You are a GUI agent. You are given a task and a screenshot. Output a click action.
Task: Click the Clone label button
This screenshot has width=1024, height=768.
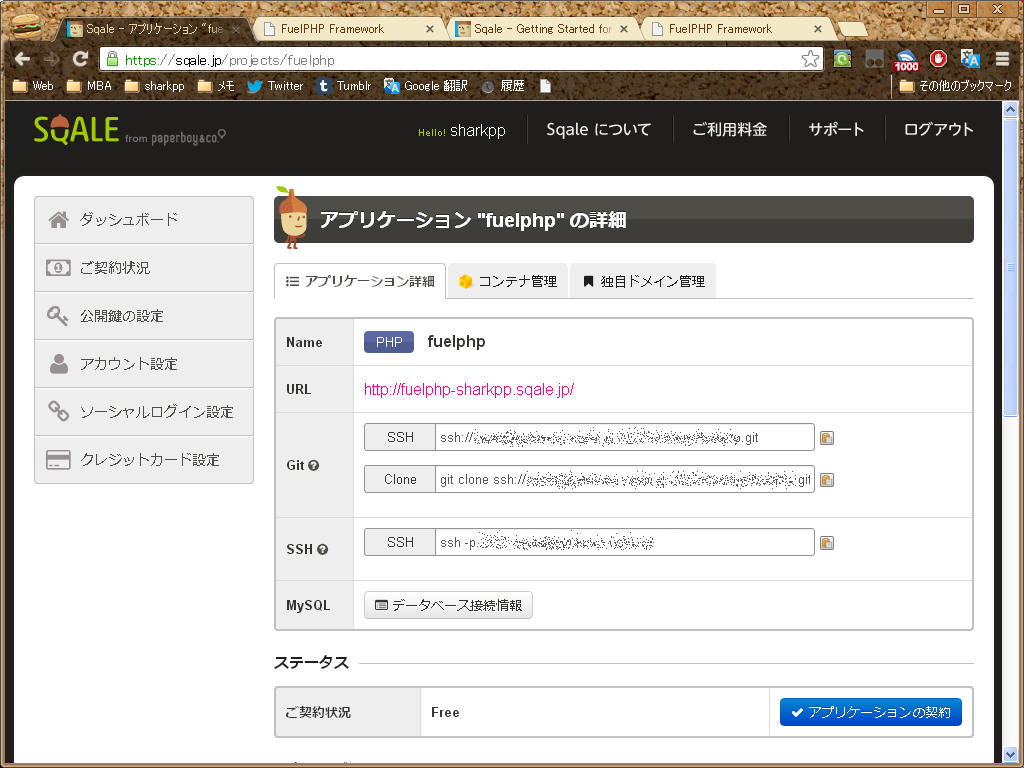click(400, 480)
